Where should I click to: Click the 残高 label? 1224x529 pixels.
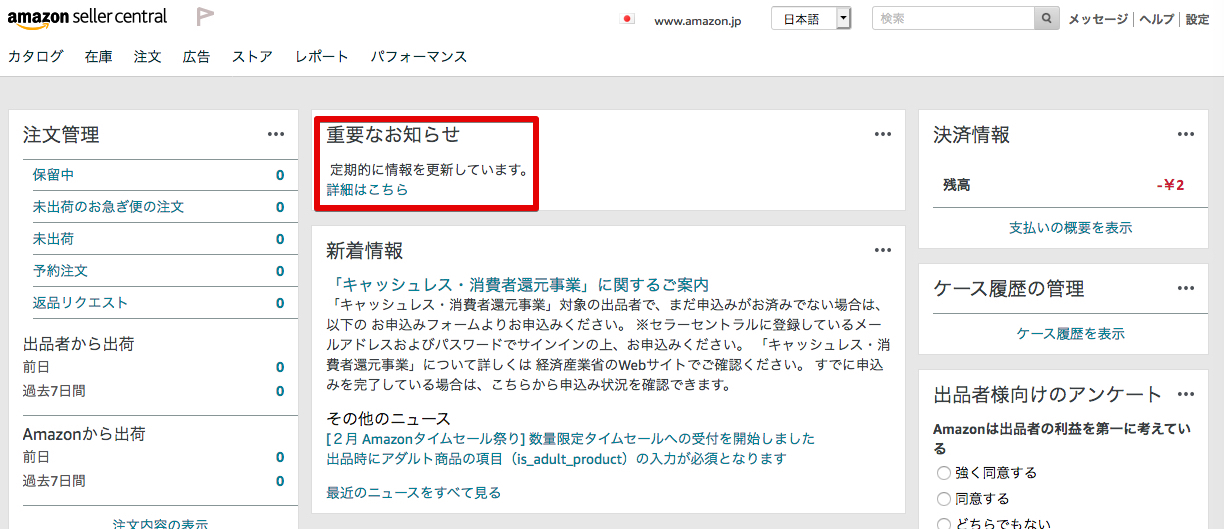957,185
